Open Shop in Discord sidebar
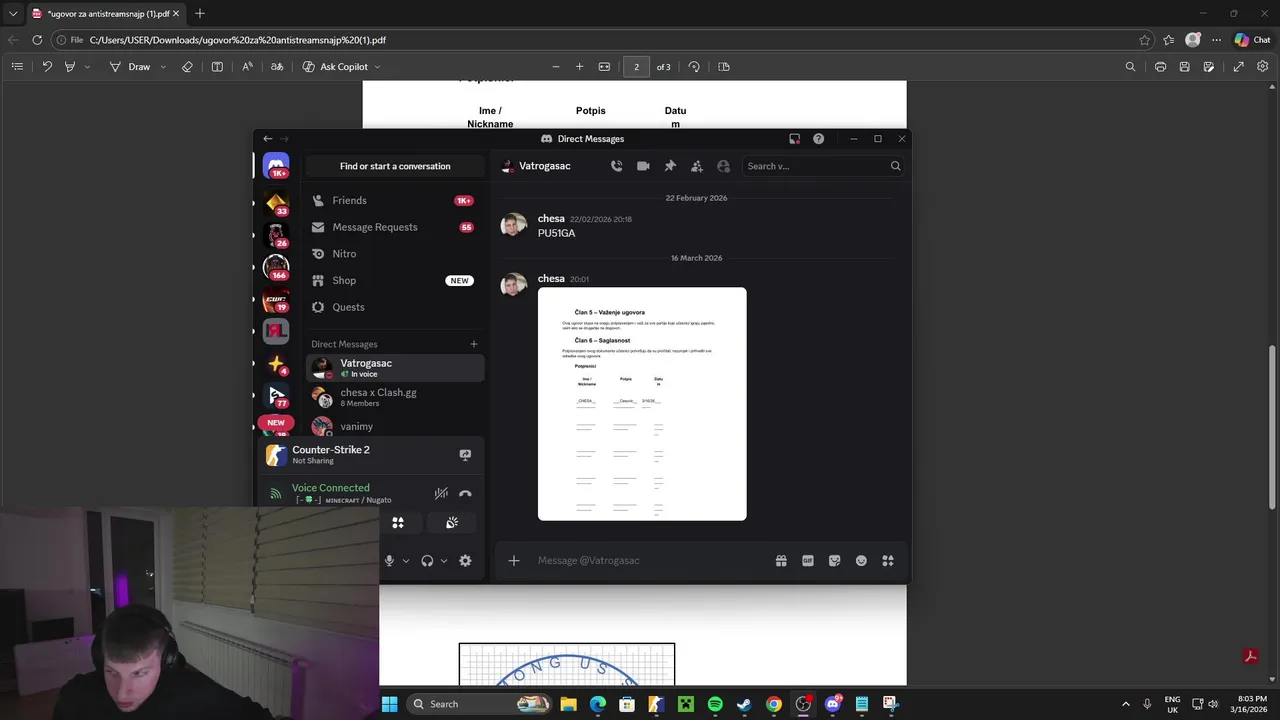The width and height of the screenshot is (1280, 720). pyautogui.click(x=394, y=280)
